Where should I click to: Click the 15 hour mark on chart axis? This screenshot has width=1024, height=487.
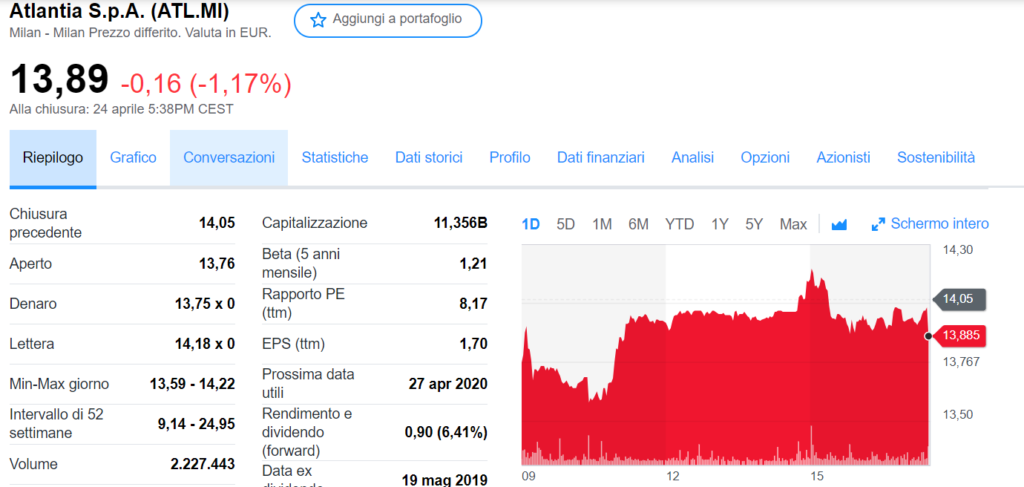816,475
